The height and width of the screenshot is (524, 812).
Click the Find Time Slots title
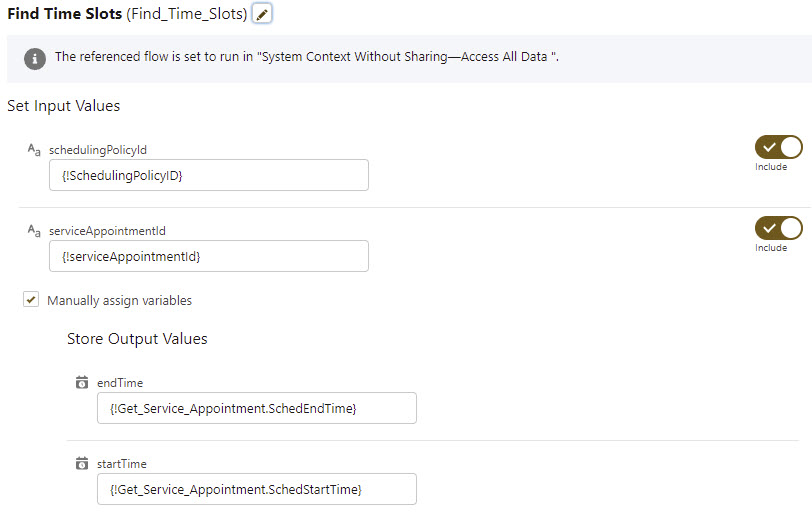coord(64,14)
